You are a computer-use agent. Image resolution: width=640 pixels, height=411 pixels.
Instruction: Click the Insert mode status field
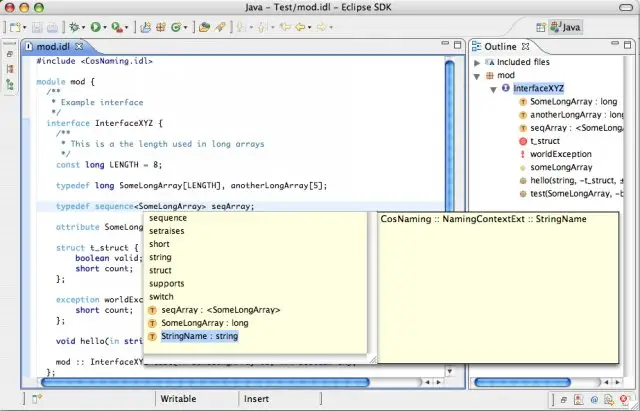pyautogui.click(x=256, y=399)
